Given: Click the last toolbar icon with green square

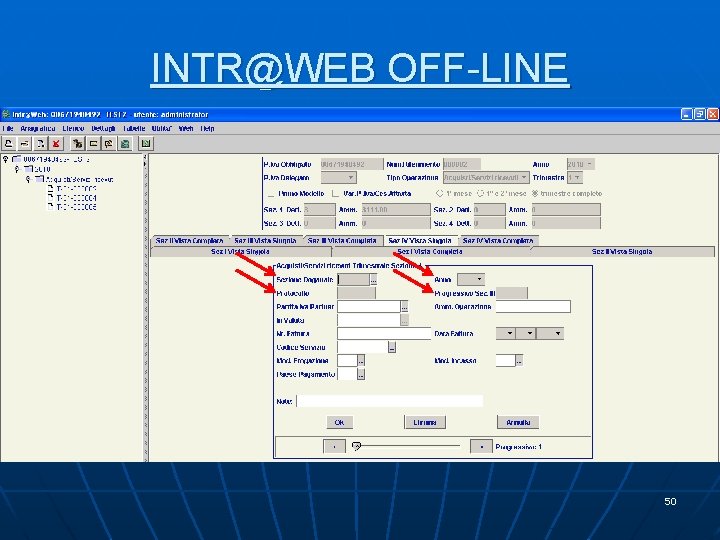Looking at the screenshot, I should point(146,144).
